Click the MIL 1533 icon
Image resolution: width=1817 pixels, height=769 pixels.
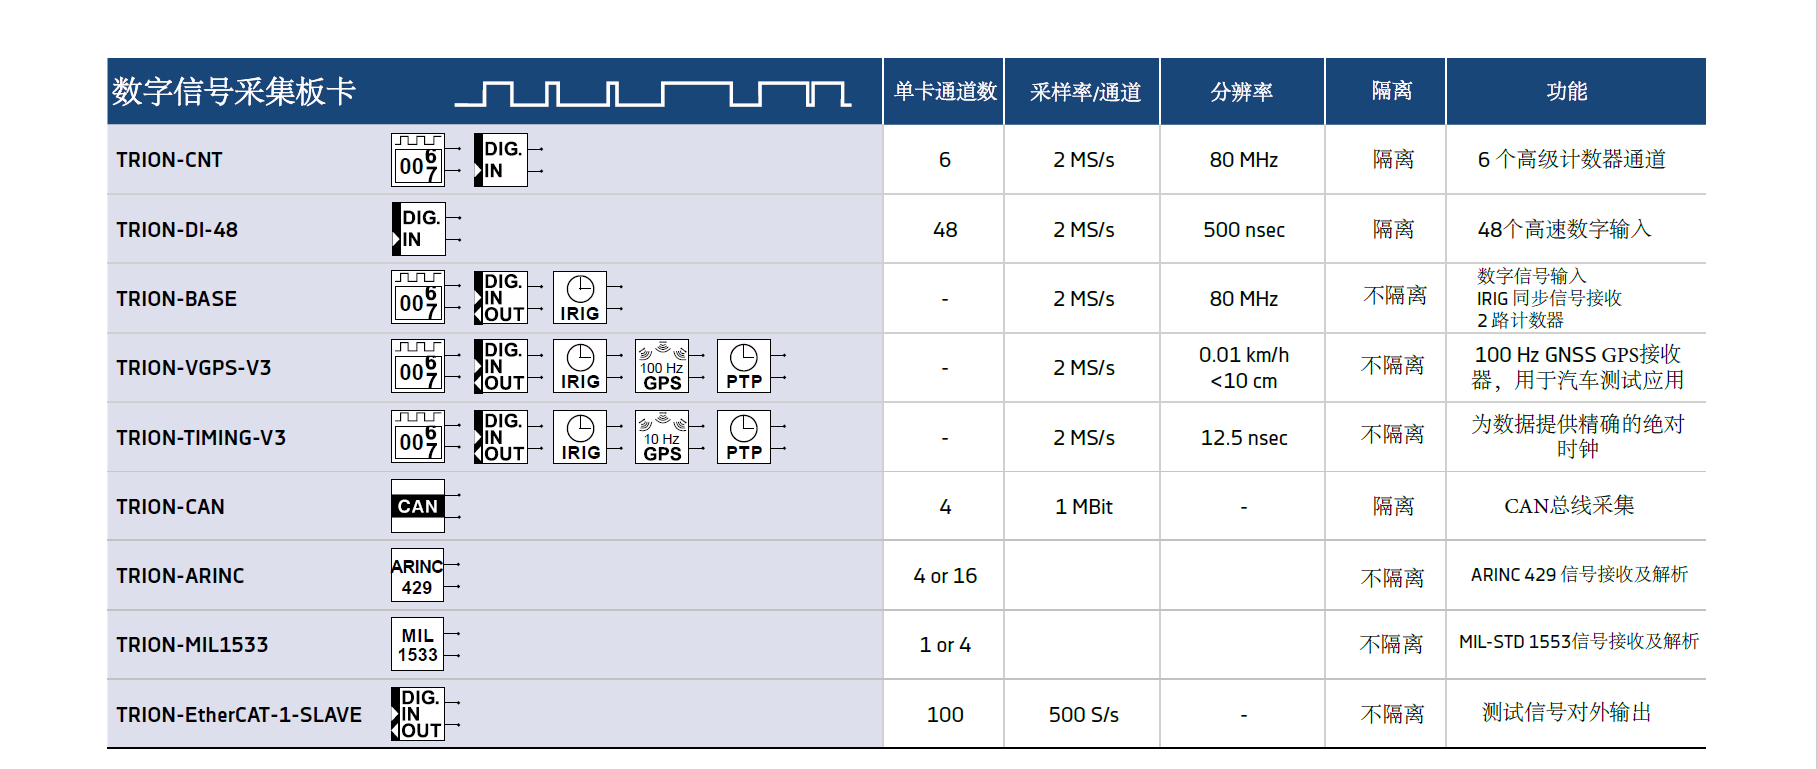(x=417, y=645)
